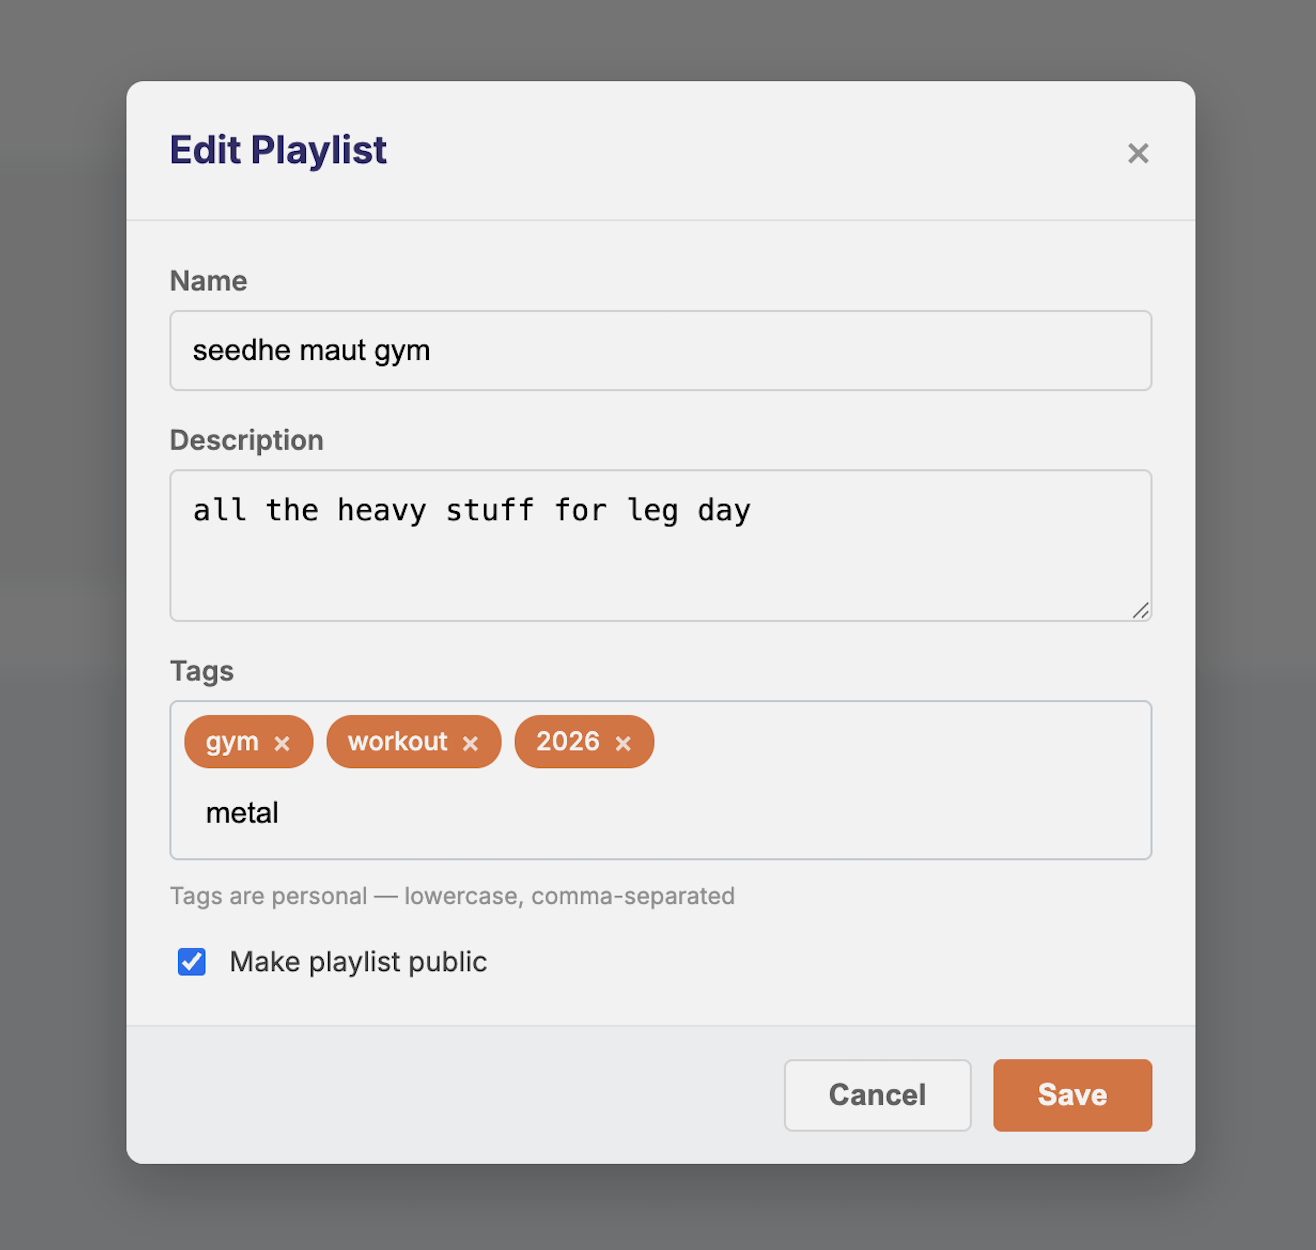Click the Name field label

(x=208, y=281)
